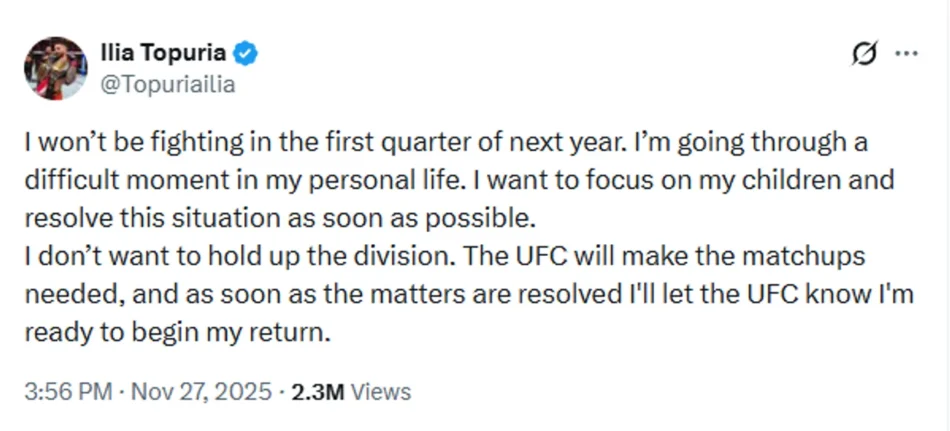This screenshot has height=431, width=950.
Task: Click the 2.3M view count number
Action: click(317, 392)
